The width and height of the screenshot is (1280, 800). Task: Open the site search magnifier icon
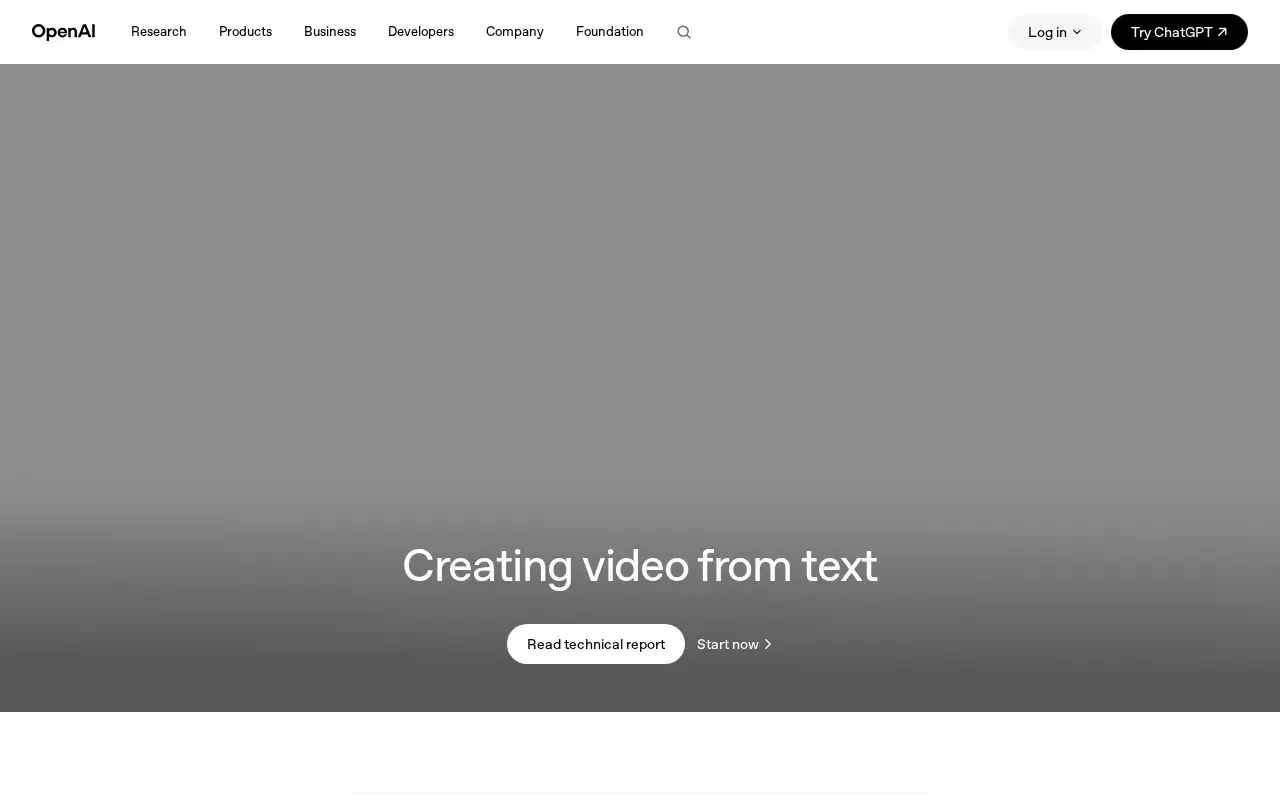(684, 32)
